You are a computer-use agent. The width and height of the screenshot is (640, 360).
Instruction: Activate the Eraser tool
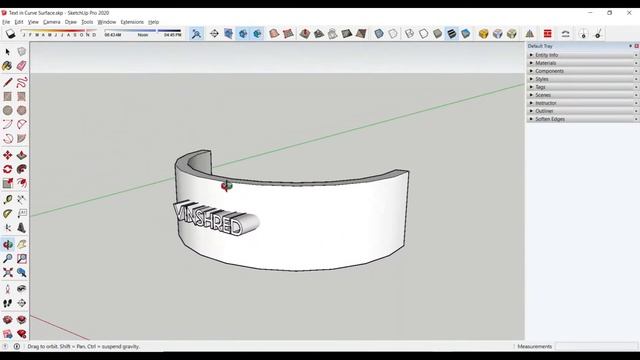22,66
